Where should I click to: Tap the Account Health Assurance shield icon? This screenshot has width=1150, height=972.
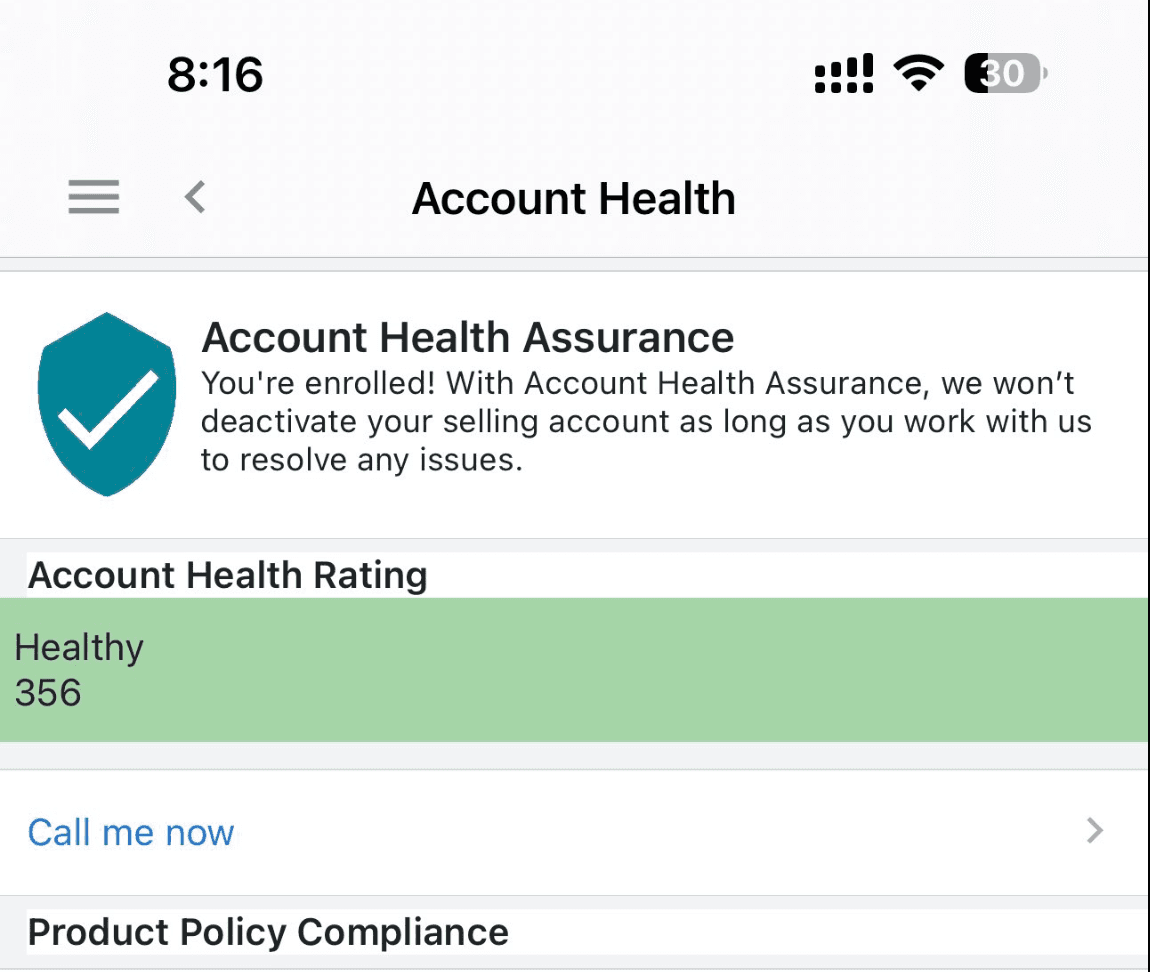tap(107, 403)
